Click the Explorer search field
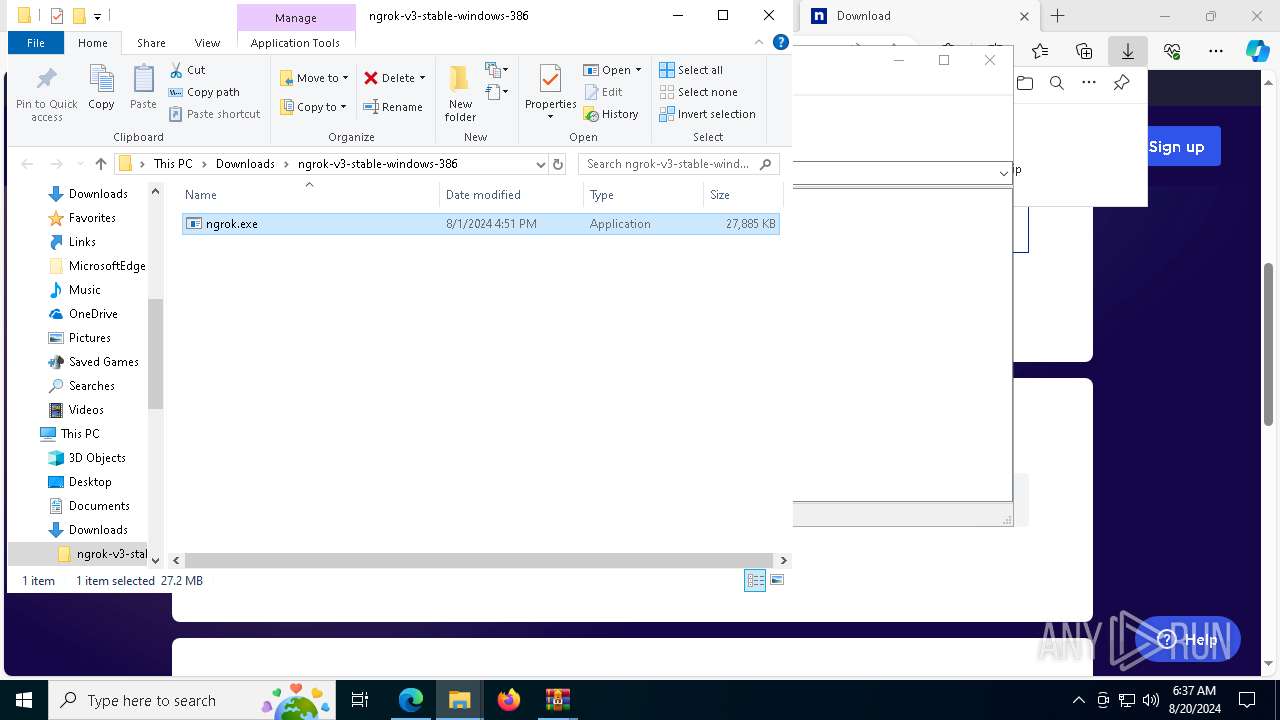Screen dimensions: 1280x720 click(x=679, y=164)
